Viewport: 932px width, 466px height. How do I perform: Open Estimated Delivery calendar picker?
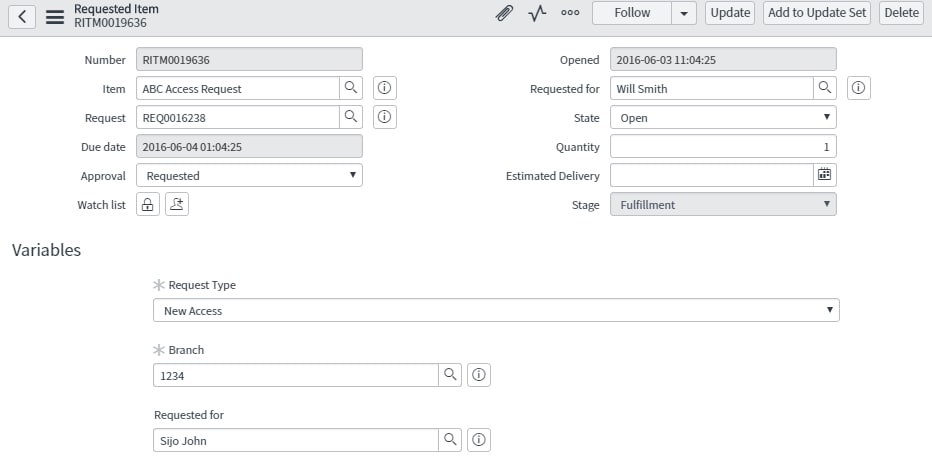[824, 175]
